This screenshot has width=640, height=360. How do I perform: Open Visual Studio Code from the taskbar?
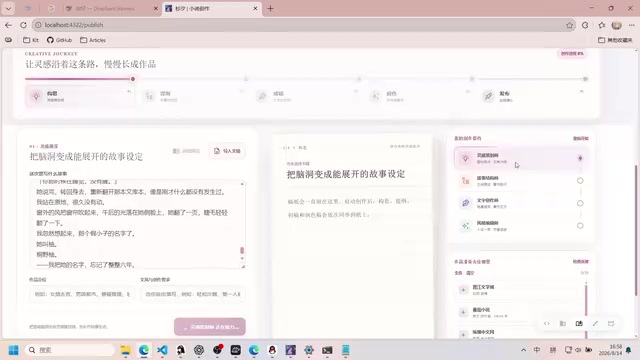coord(162,350)
